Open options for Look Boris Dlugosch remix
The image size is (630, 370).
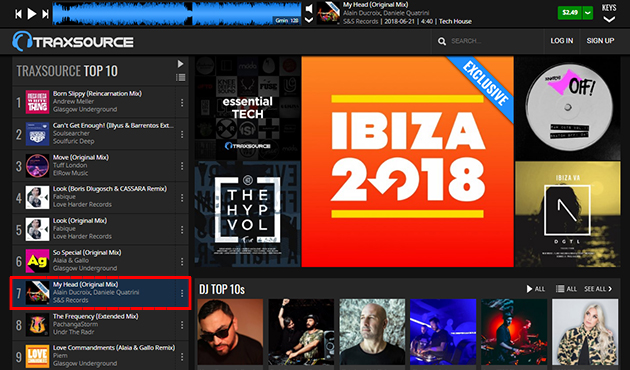[182, 198]
